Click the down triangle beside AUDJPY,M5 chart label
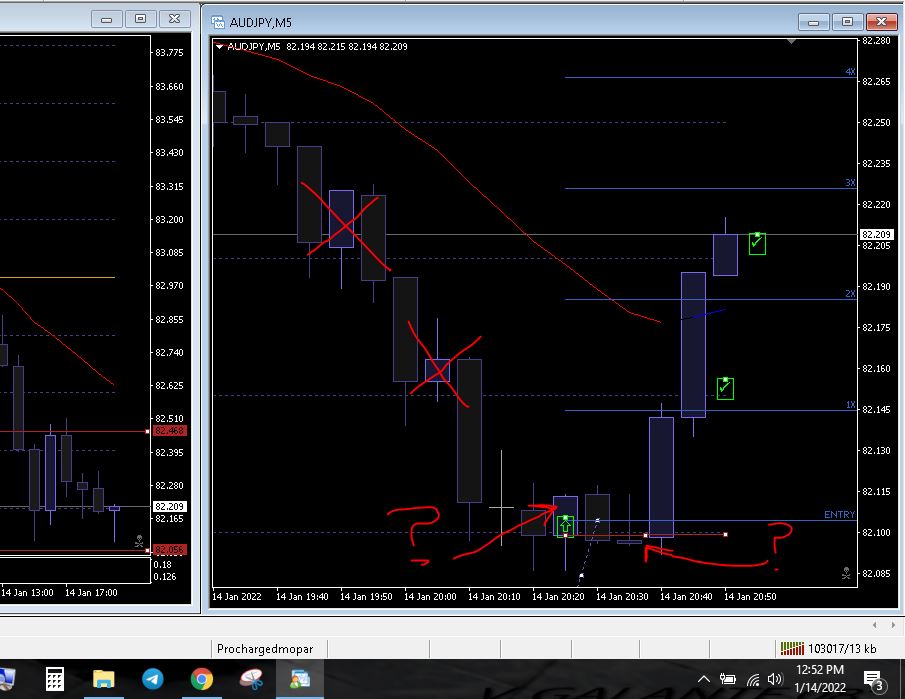Image resolution: width=905 pixels, height=699 pixels. pyautogui.click(x=219, y=47)
